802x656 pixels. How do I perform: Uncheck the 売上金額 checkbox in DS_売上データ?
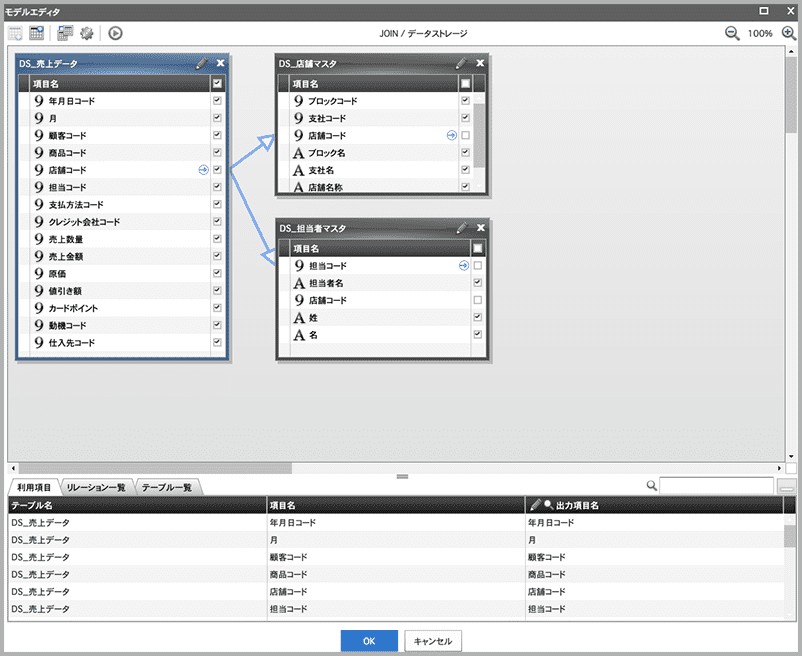[217, 257]
